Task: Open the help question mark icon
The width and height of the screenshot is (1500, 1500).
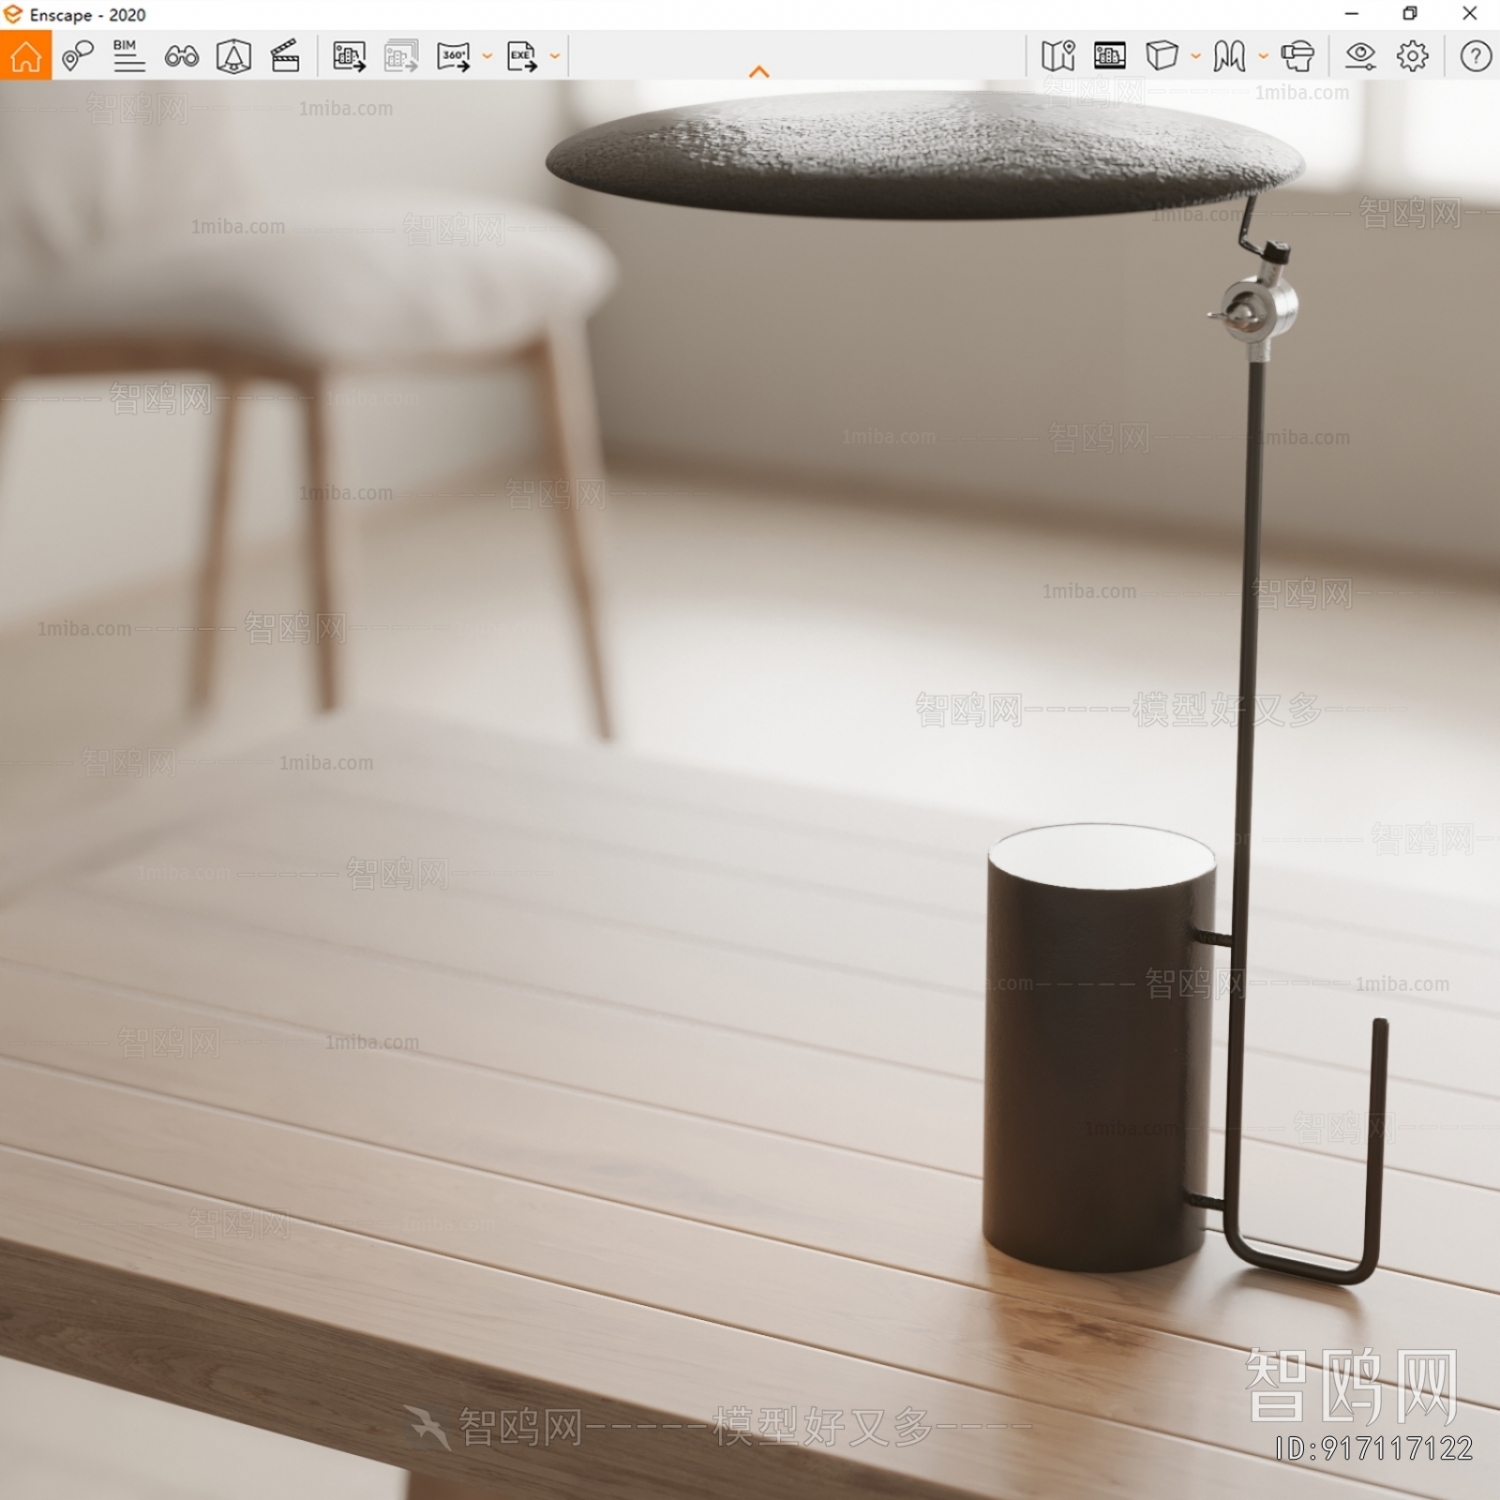Action: pos(1476,56)
